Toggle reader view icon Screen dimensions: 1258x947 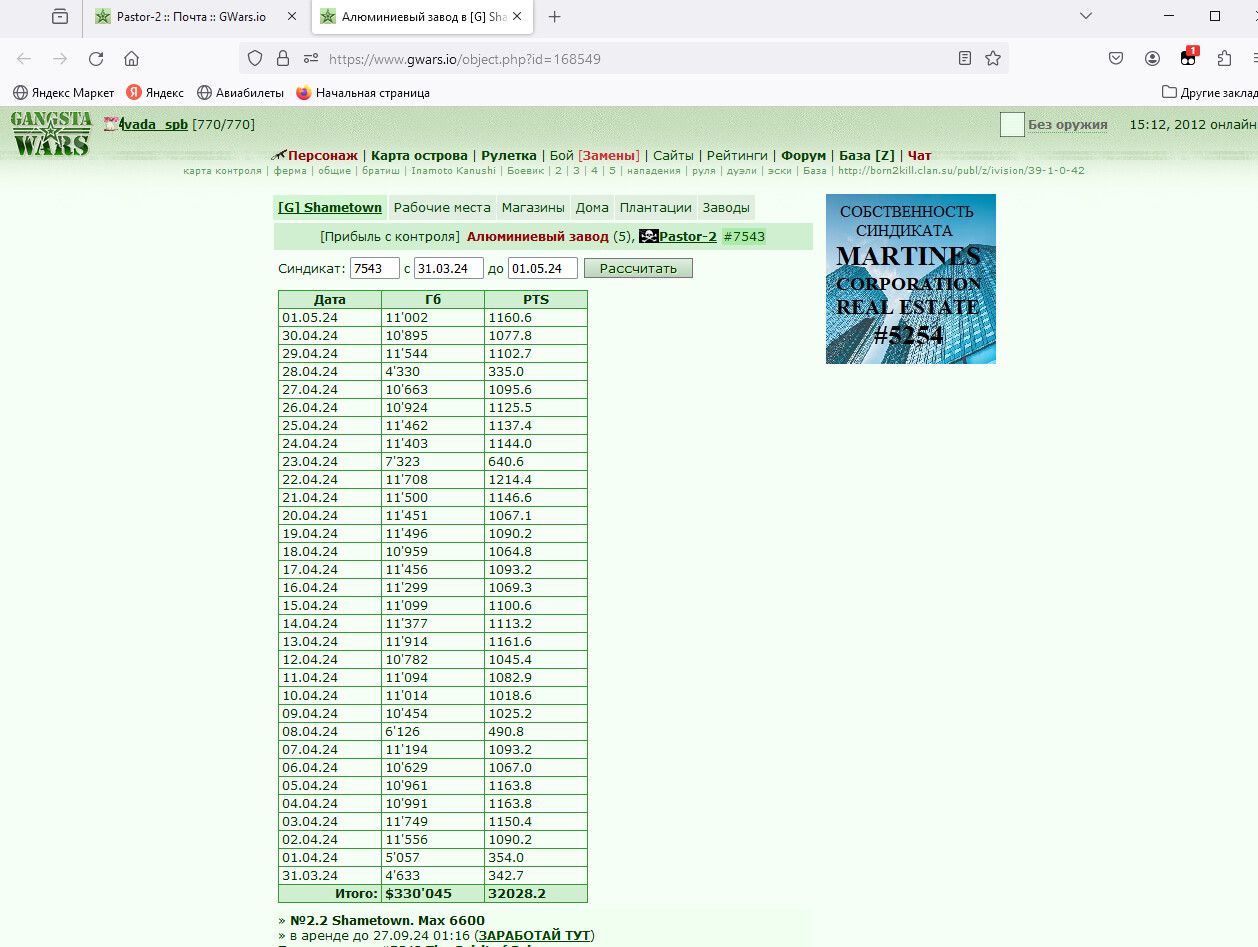(965, 59)
